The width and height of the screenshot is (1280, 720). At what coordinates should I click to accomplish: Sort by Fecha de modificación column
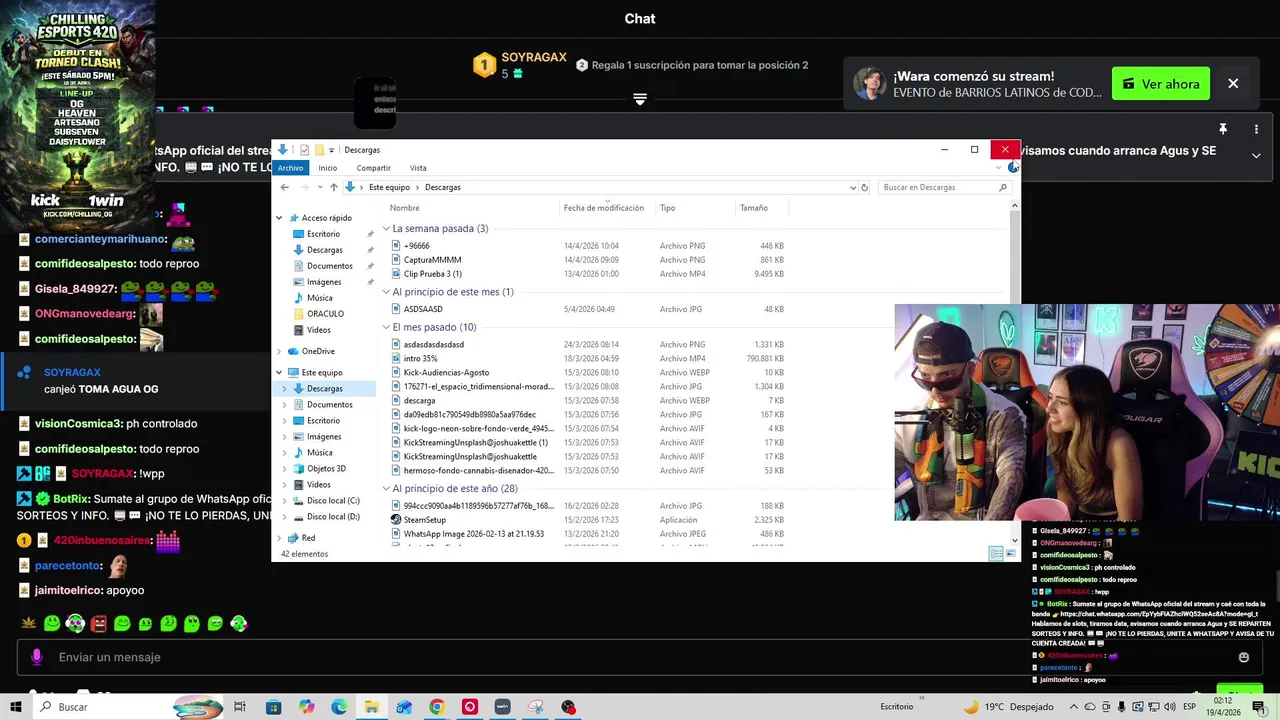603,208
